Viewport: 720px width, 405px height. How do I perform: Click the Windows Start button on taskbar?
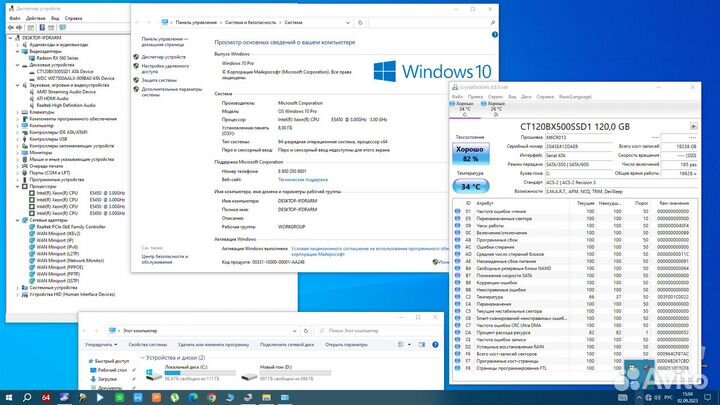8,396
